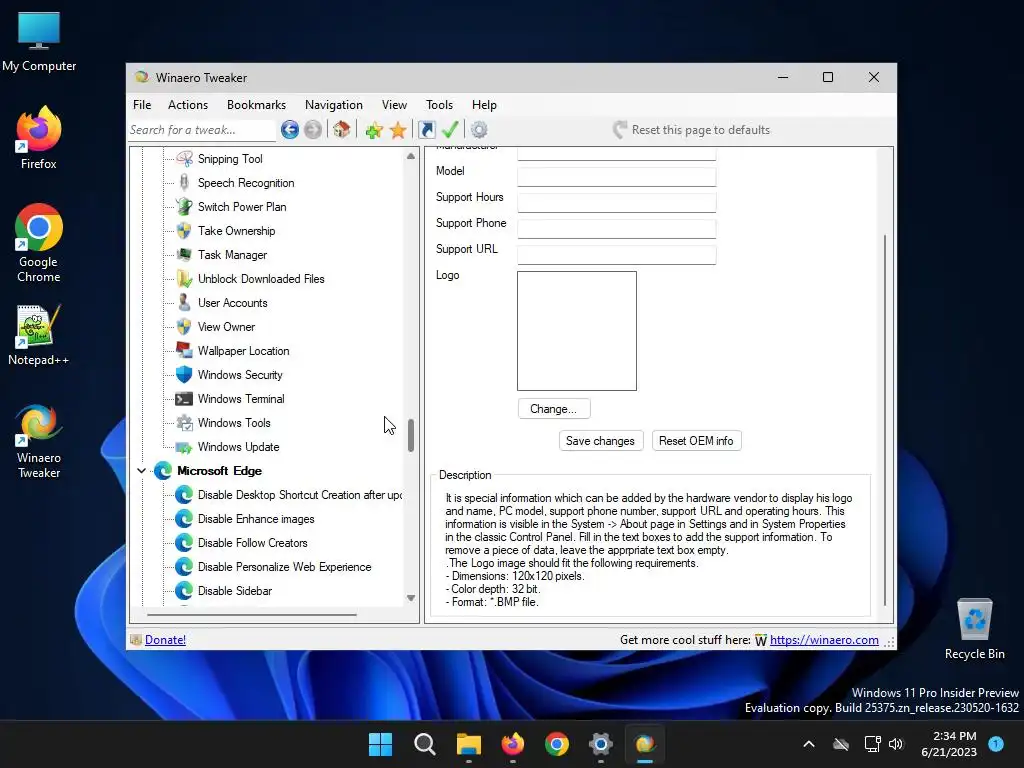Open the https://winaero.com link
This screenshot has width=1024, height=768.
(x=824, y=640)
